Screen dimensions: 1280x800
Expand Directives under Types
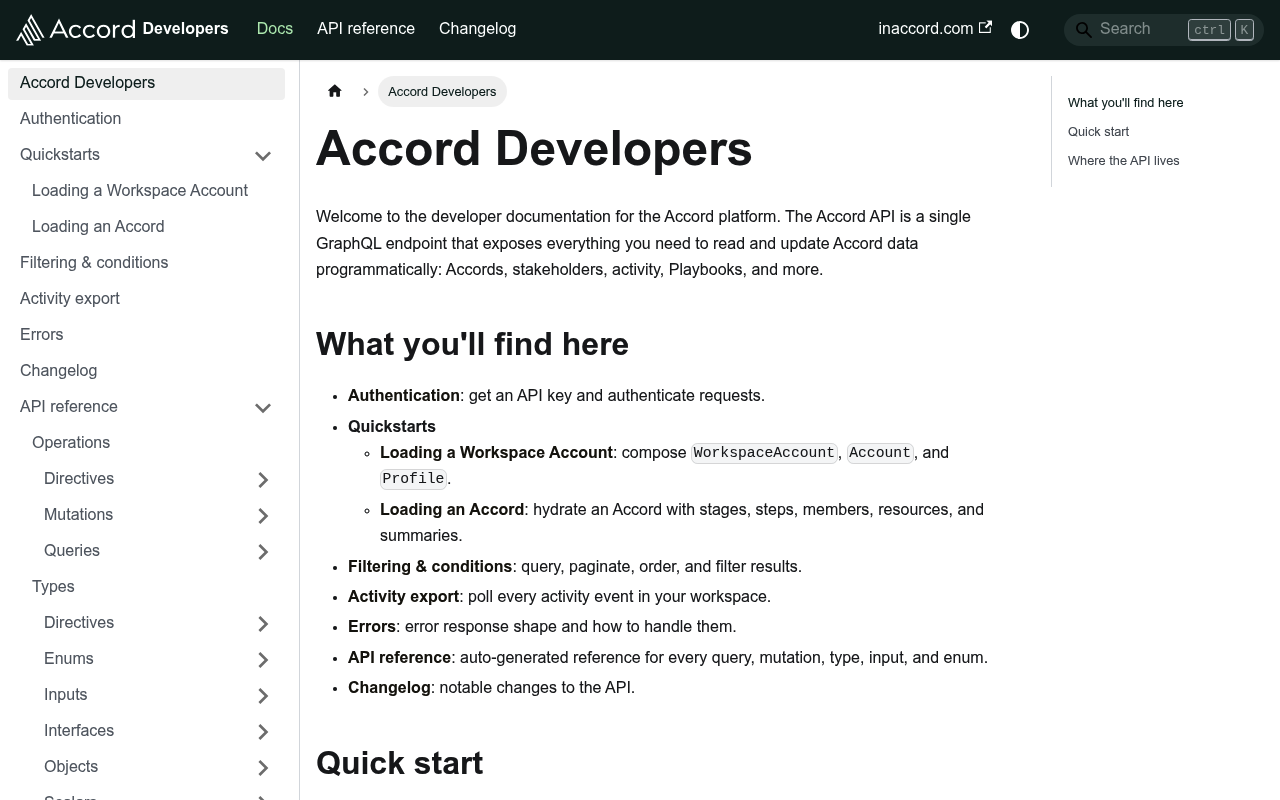[263, 623]
